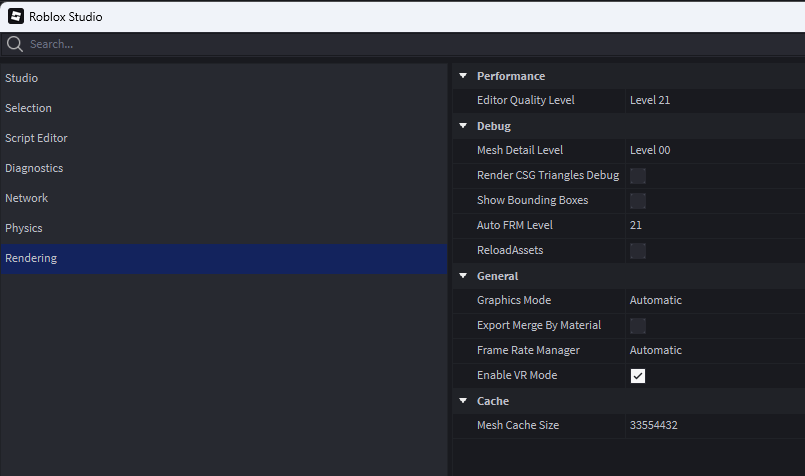Viewport: 805px width, 476px height.
Task: Open Frame Rate Manager dropdown set to Automatic
Action: click(715, 350)
